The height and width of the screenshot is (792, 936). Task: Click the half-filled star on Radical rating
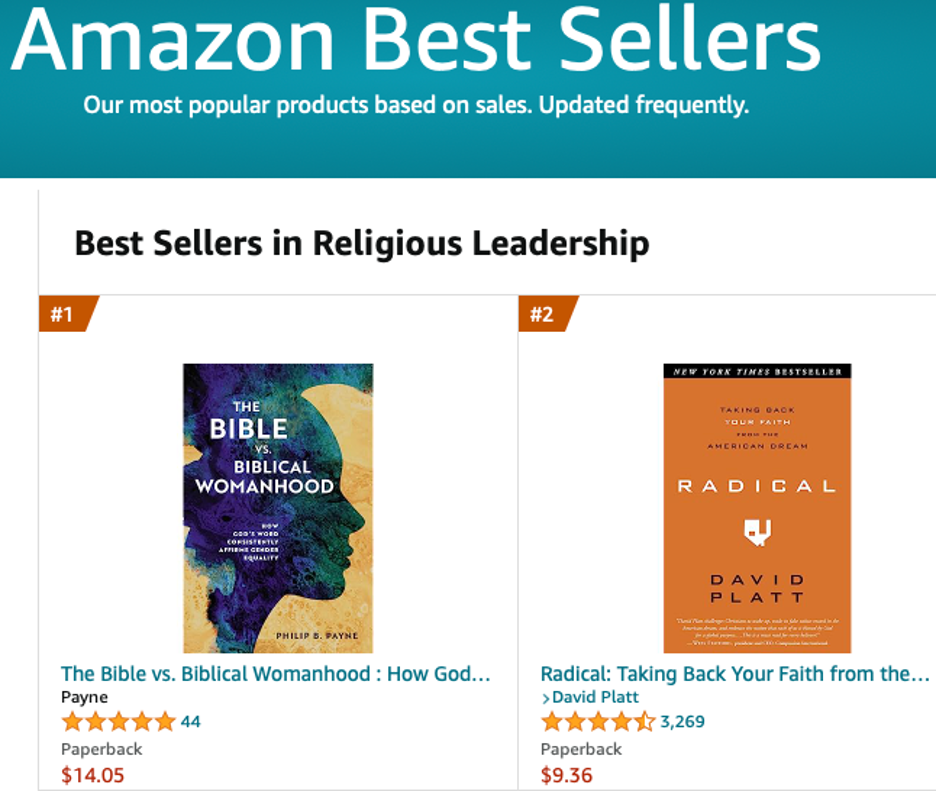[644, 722]
